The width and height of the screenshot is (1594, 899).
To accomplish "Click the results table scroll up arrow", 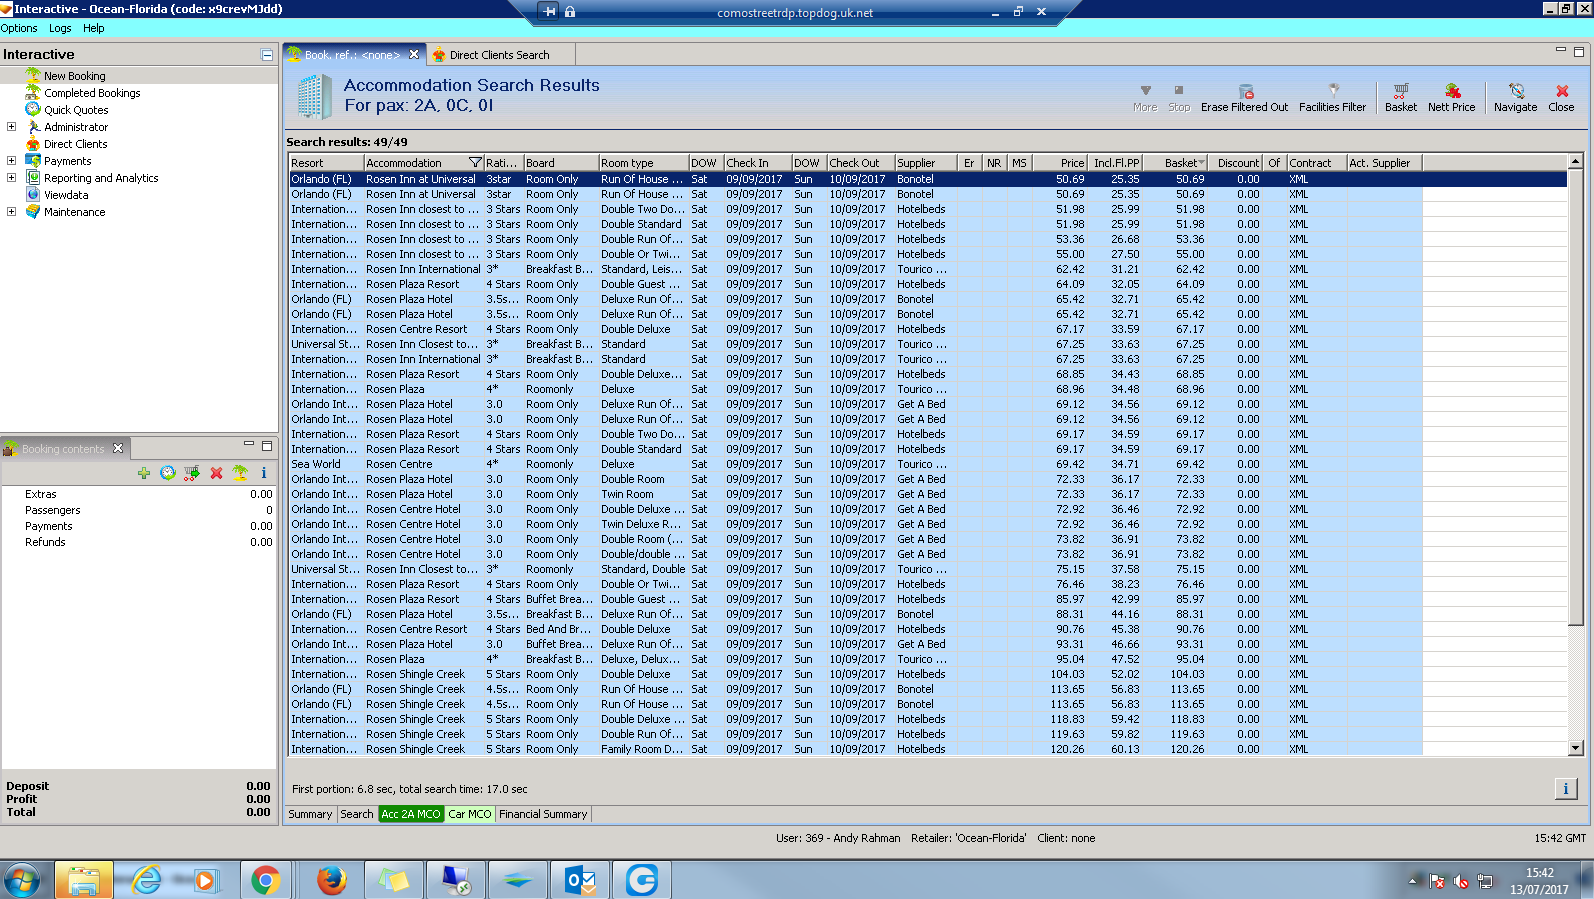I will pos(1575,162).
